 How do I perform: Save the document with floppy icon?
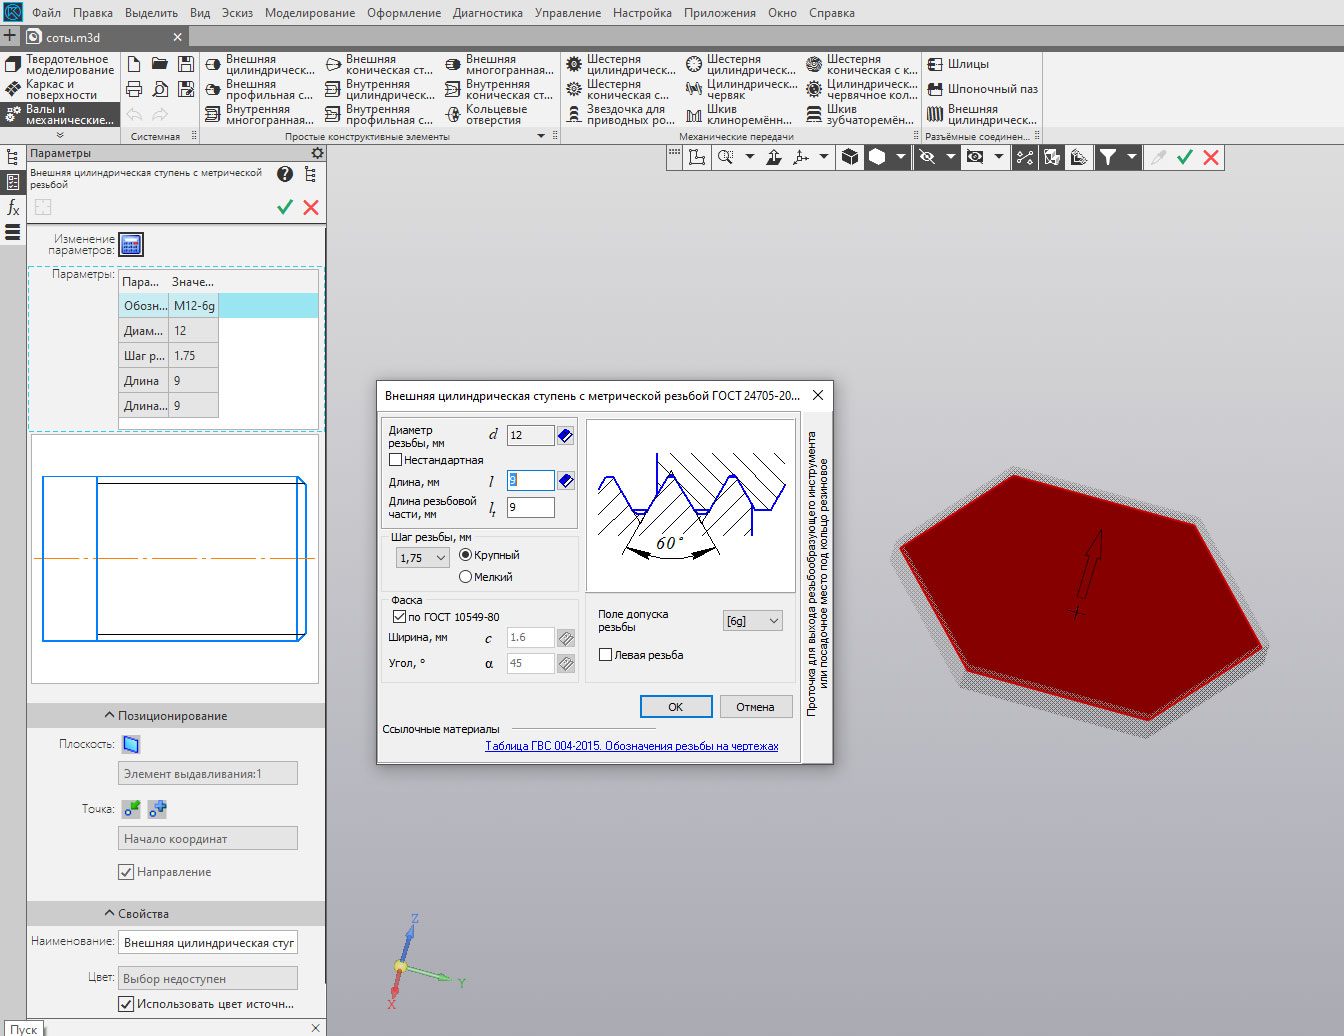click(x=186, y=64)
